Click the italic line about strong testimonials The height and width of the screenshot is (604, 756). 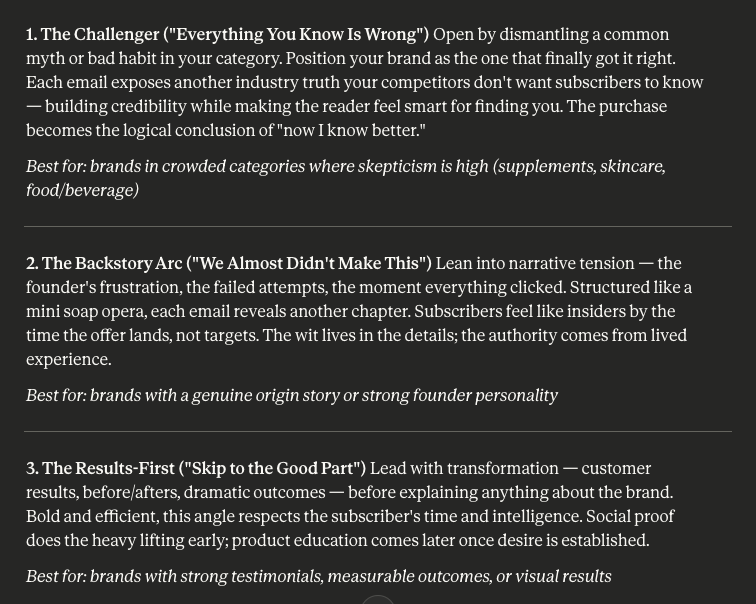pos(319,577)
